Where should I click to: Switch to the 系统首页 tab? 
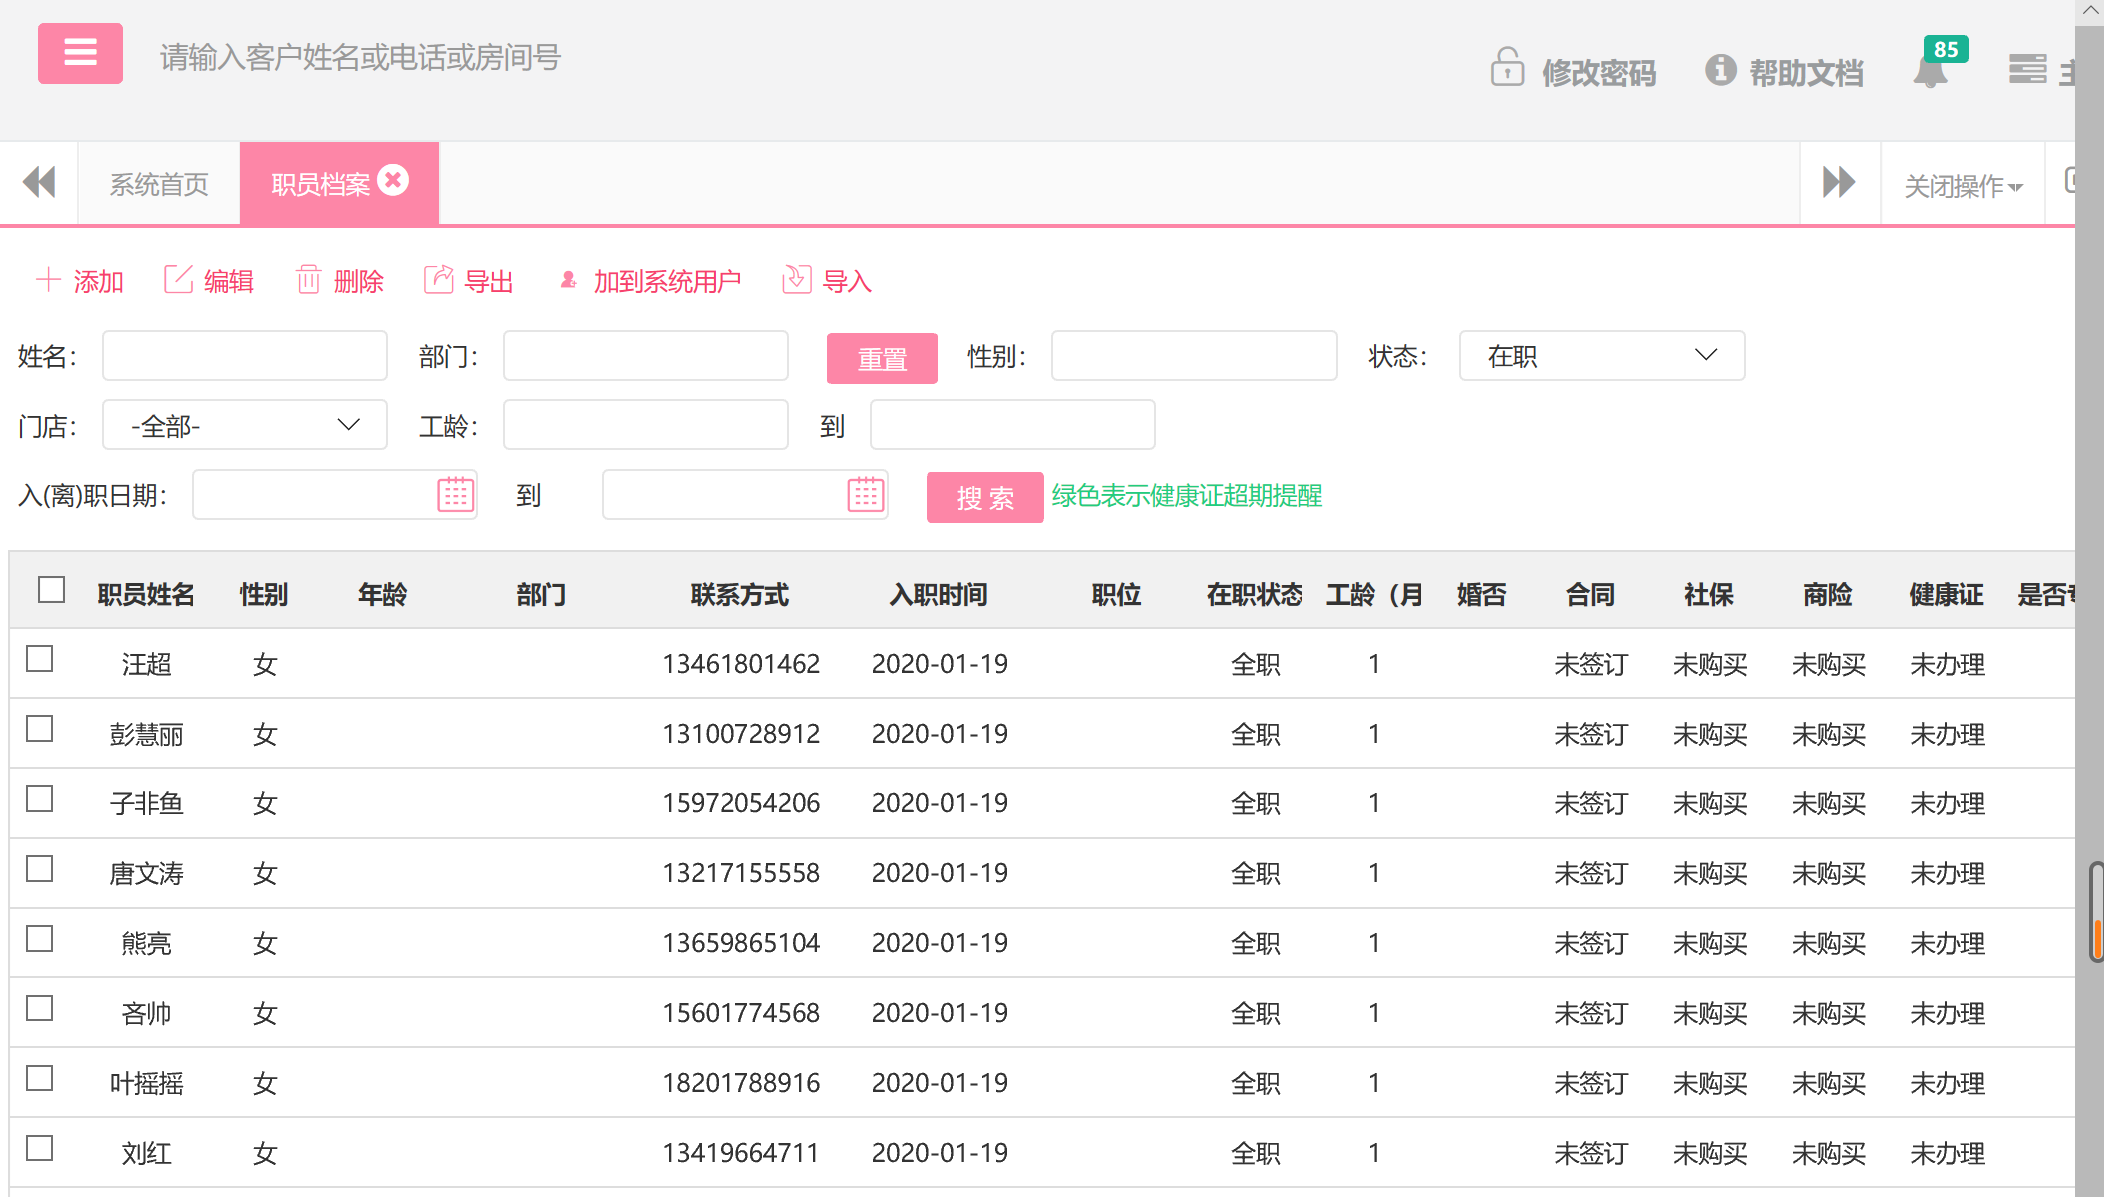pyautogui.click(x=158, y=183)
